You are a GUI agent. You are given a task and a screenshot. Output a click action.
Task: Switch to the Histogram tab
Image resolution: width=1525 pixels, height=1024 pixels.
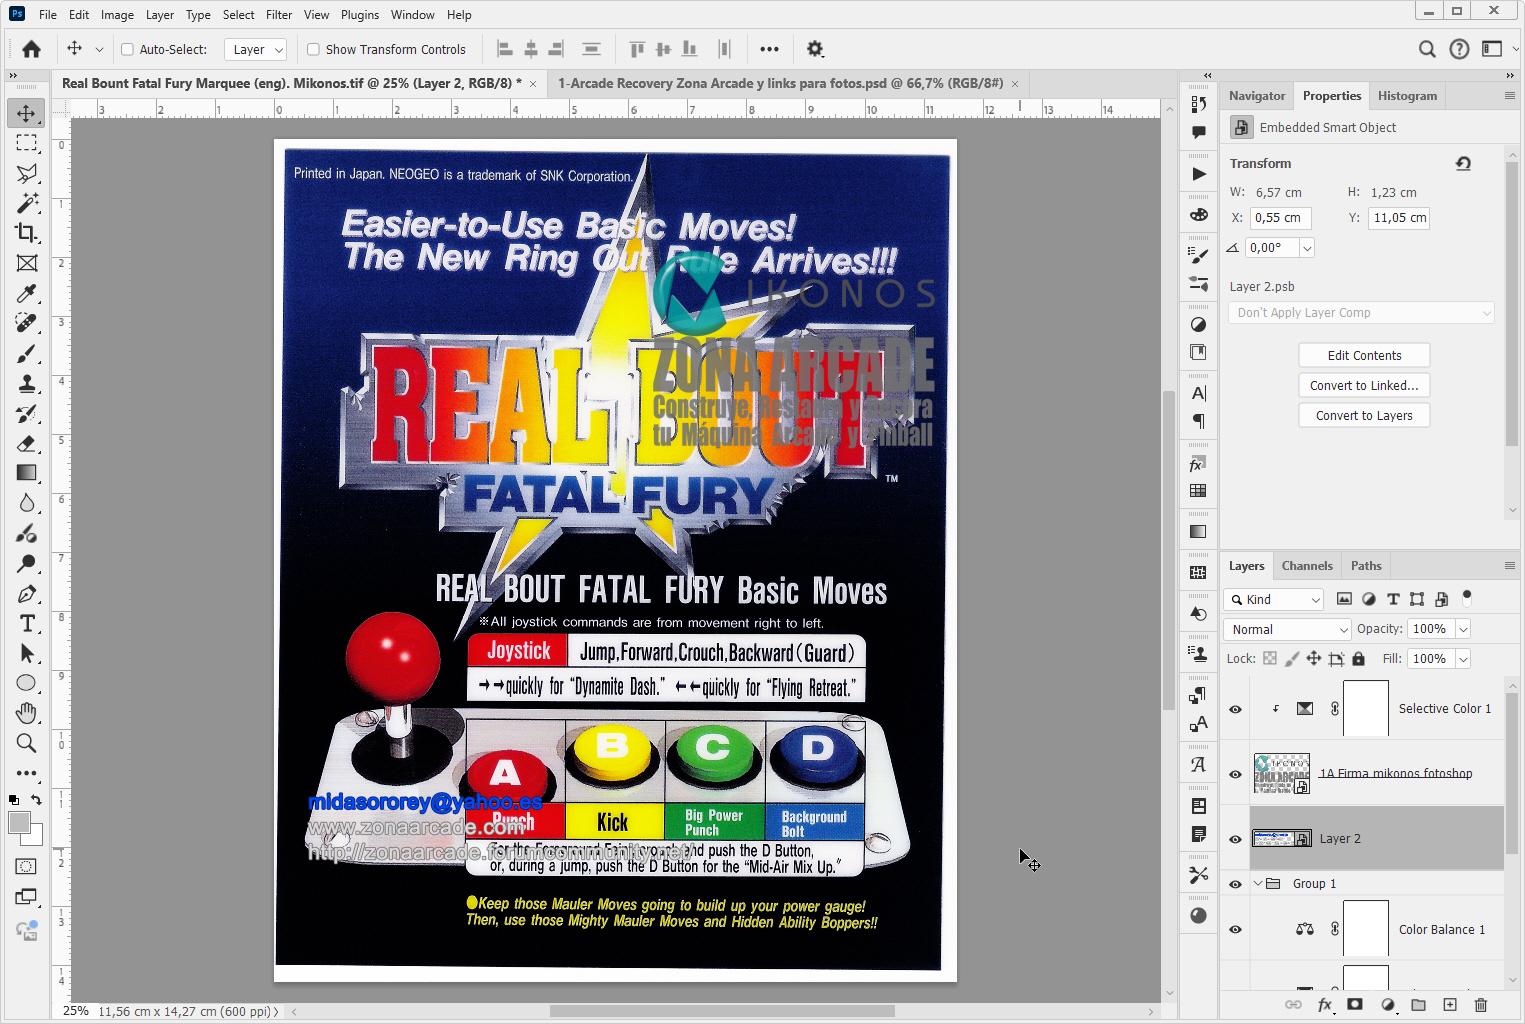coord(1407,96)
